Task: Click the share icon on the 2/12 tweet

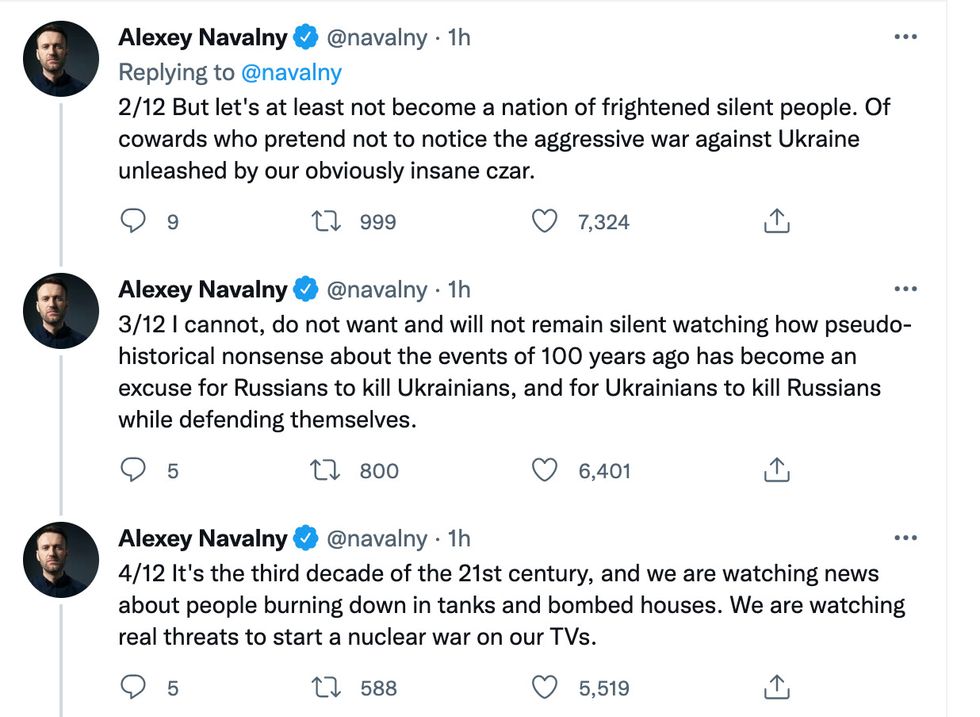Action: 776,221
